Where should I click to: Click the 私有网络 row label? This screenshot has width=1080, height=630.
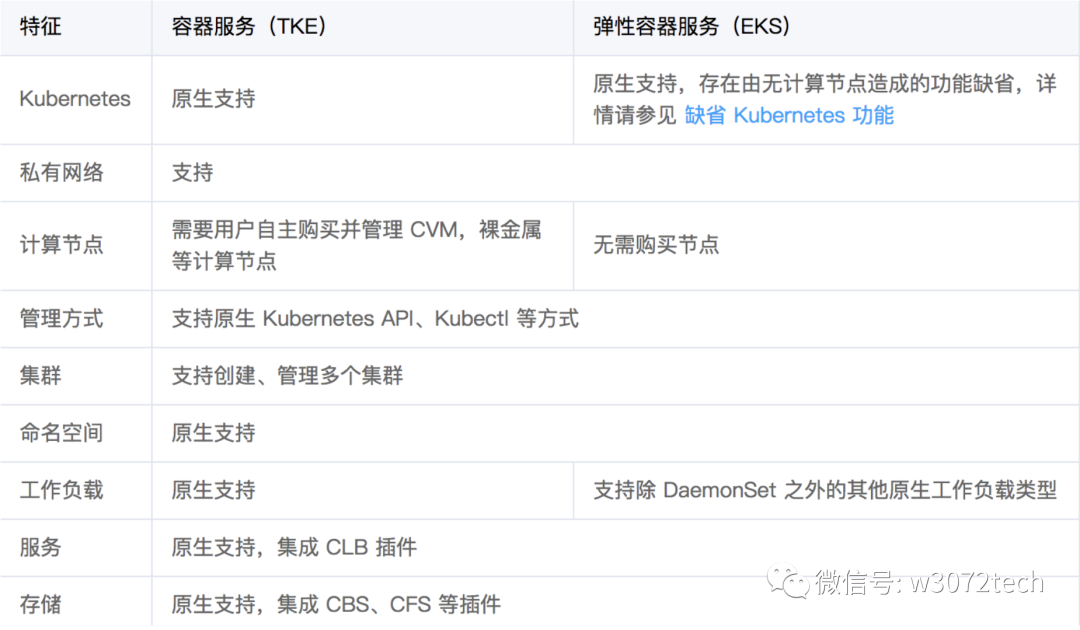[61, 172]
